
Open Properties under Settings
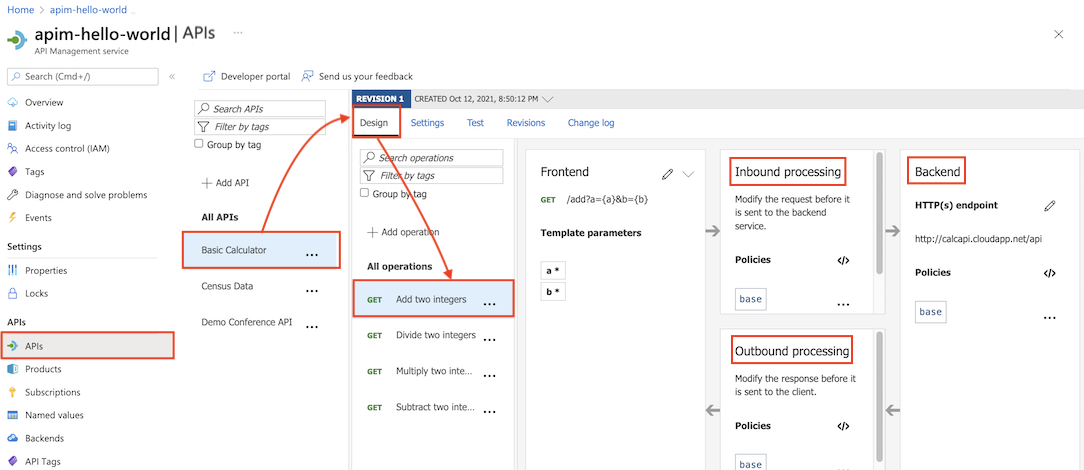(46, 270)
